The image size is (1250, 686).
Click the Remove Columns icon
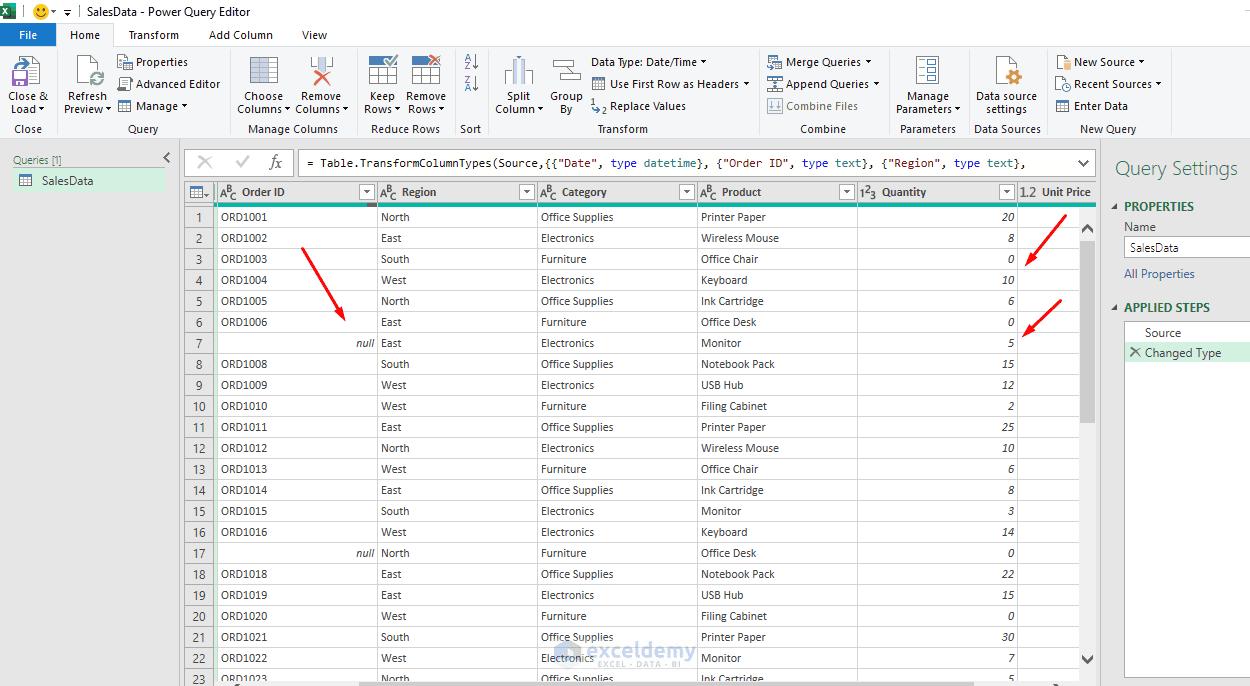tap(321, 72)
